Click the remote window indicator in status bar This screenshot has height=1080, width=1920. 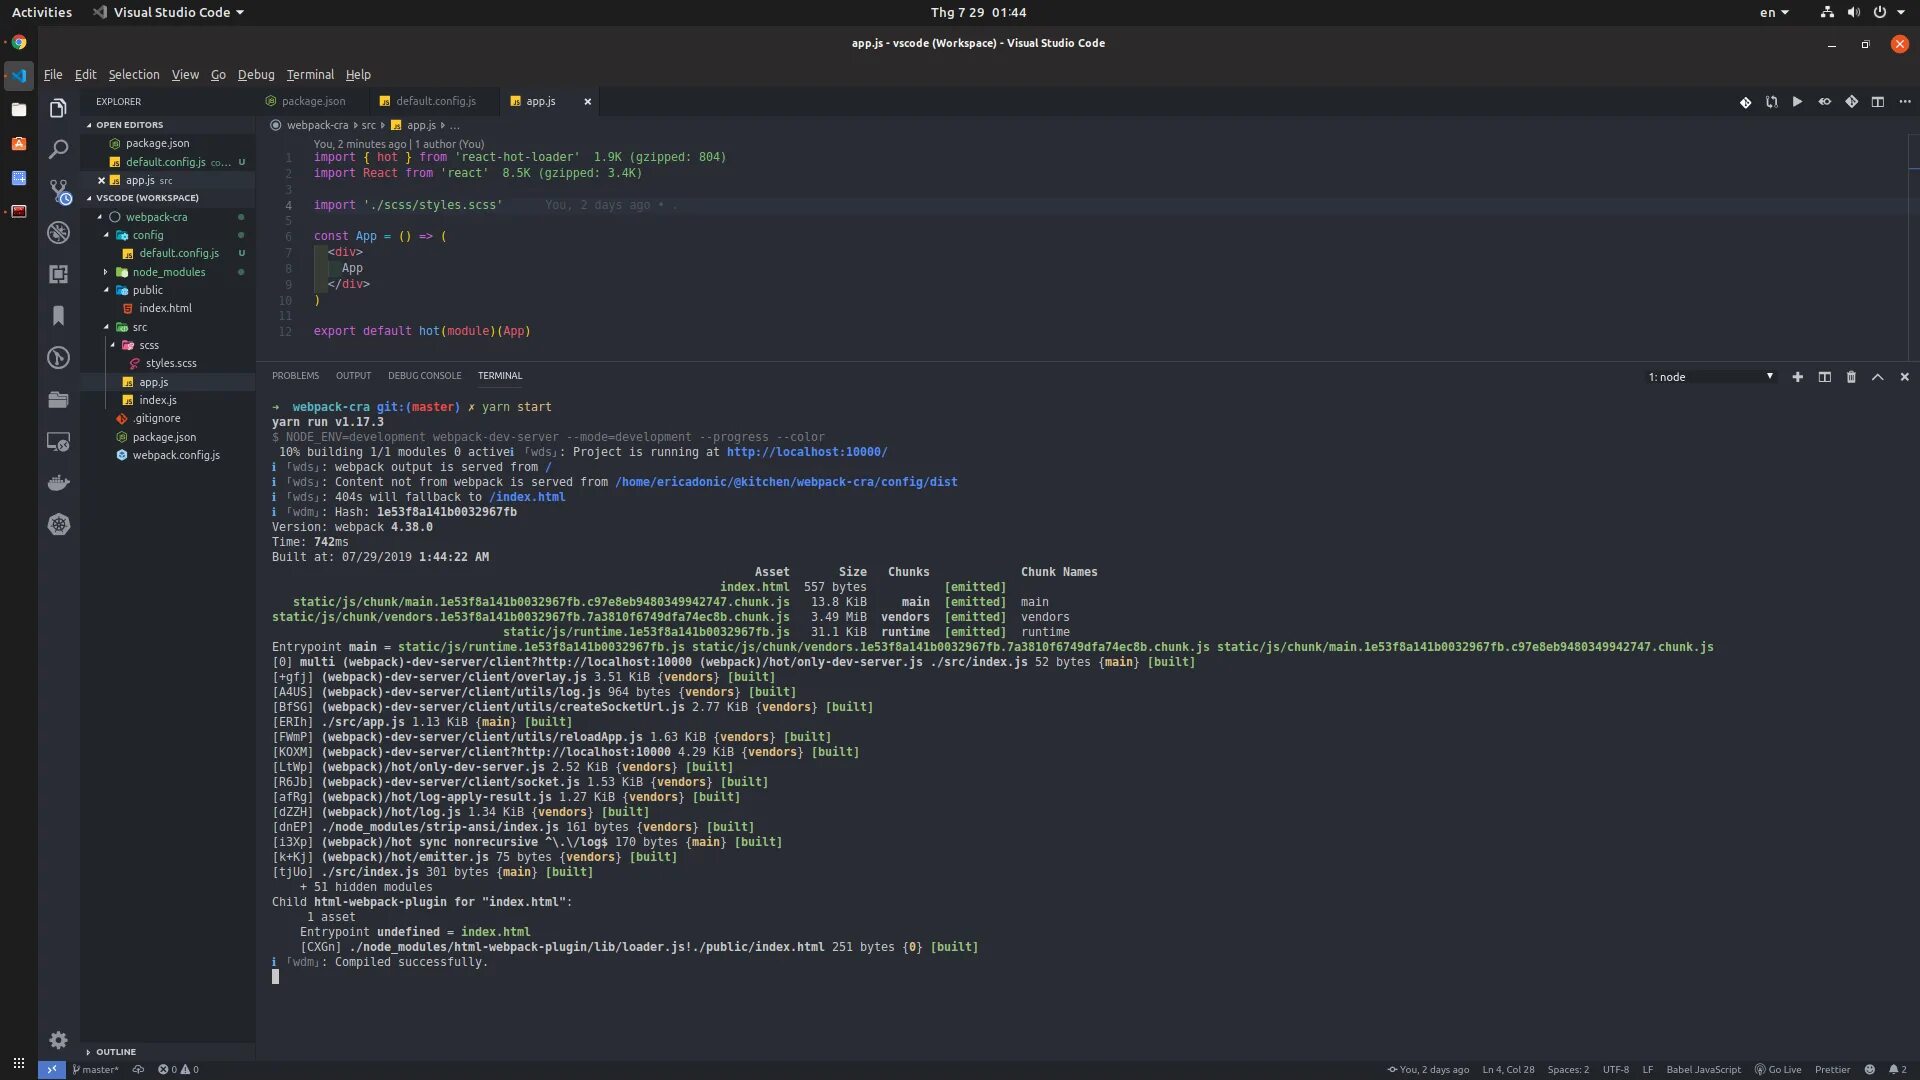coord(52,1069)
